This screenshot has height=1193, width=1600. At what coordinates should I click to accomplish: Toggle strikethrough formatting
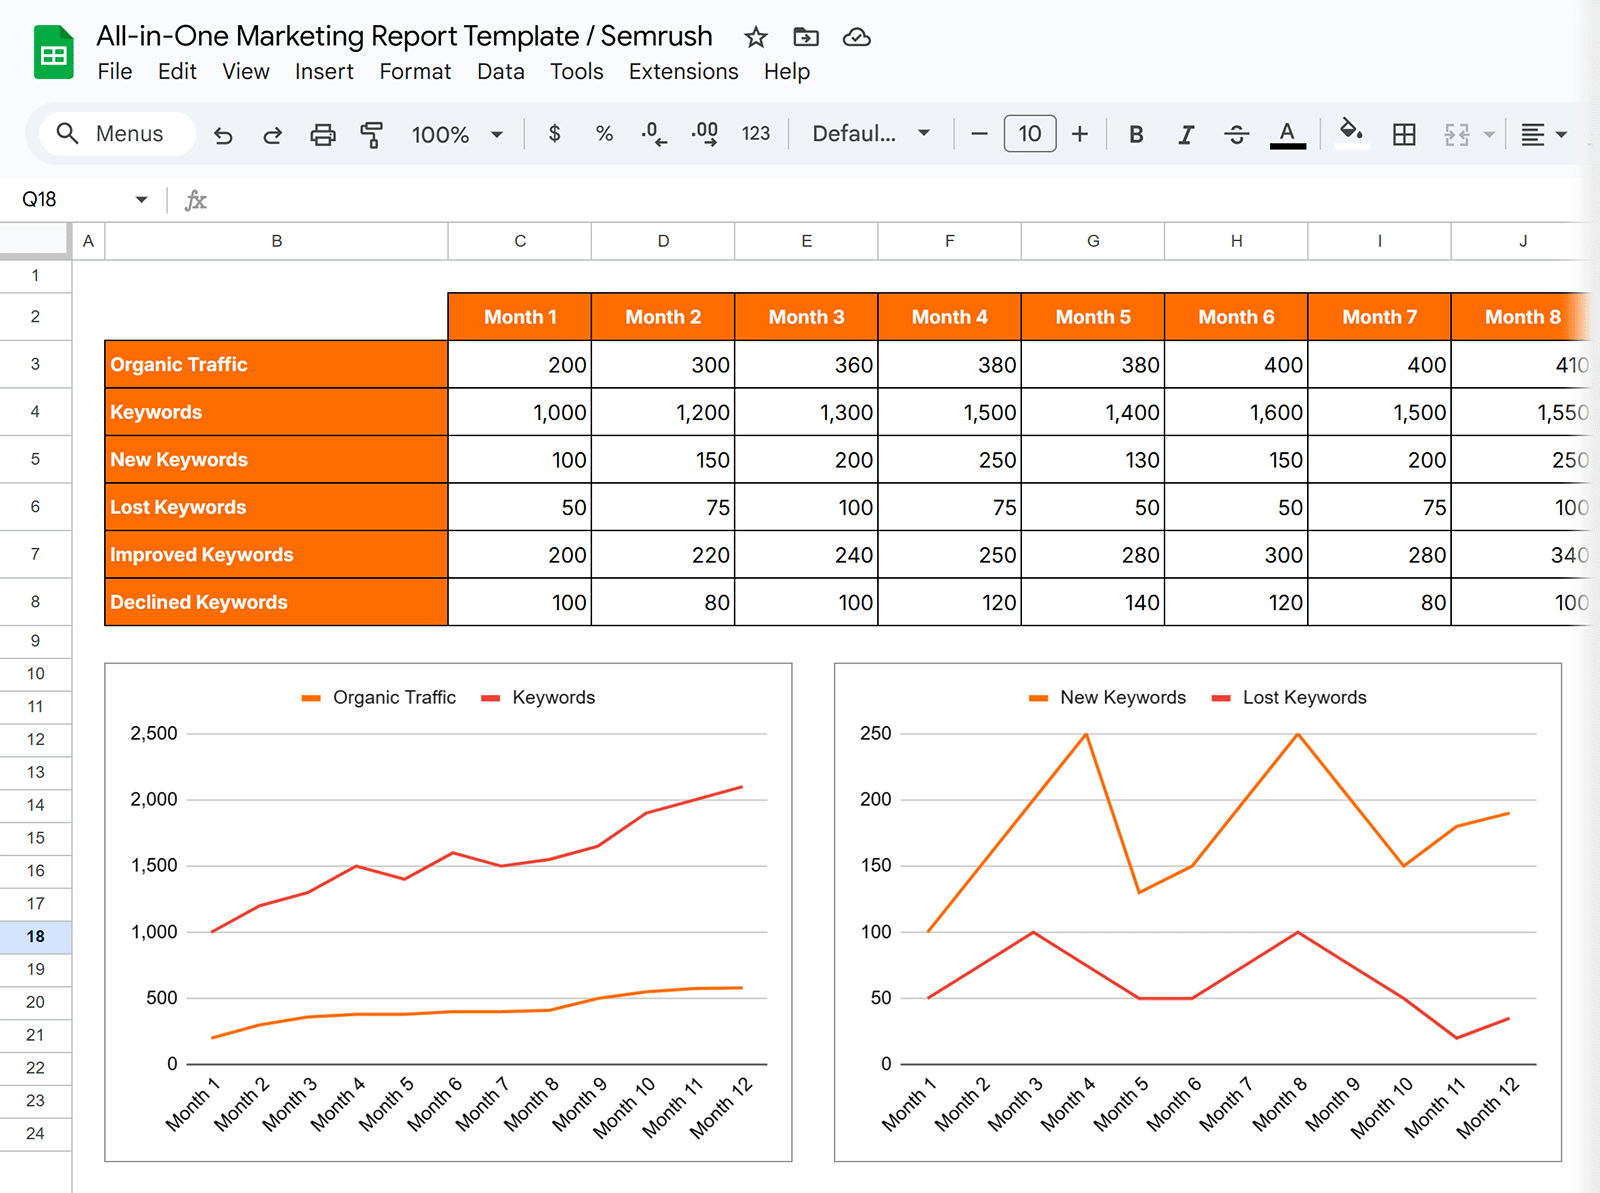click(1237, 133)
